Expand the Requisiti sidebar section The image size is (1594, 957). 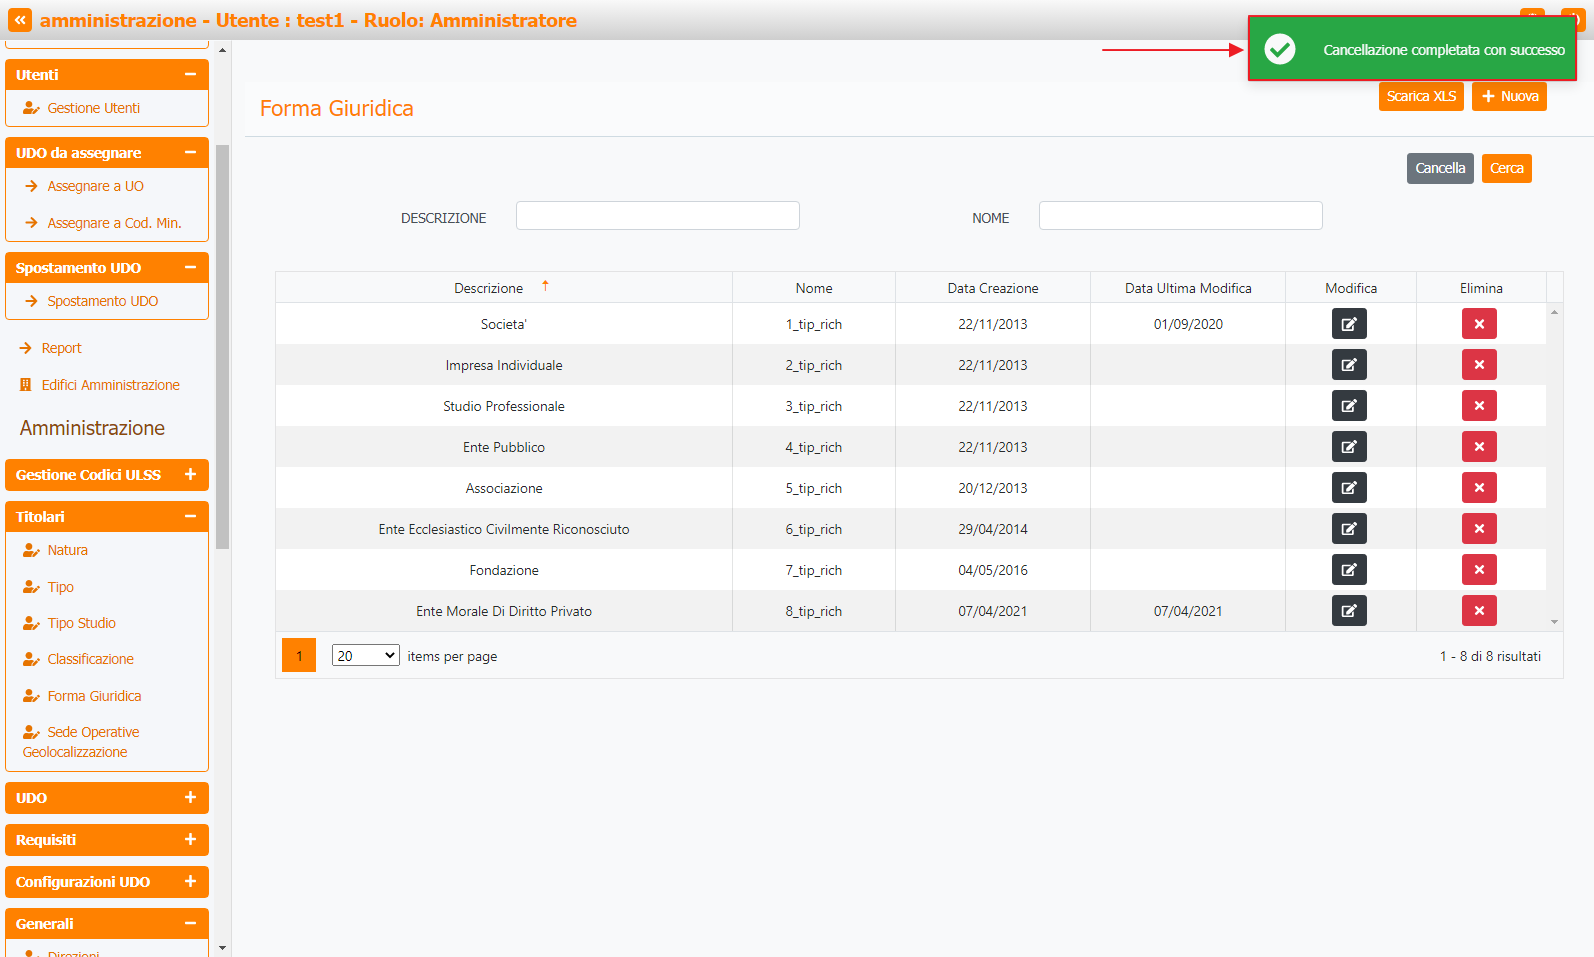pos(190,840)
